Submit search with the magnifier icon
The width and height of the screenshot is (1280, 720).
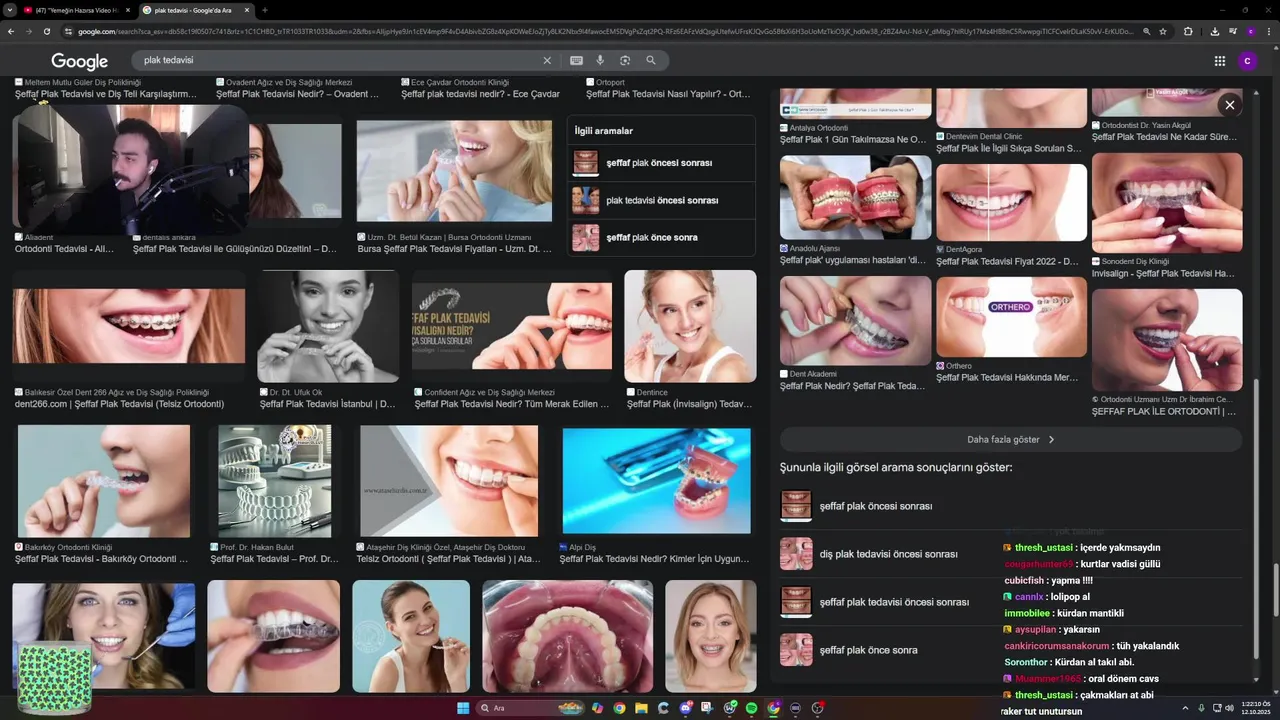(x=651, y=60)
